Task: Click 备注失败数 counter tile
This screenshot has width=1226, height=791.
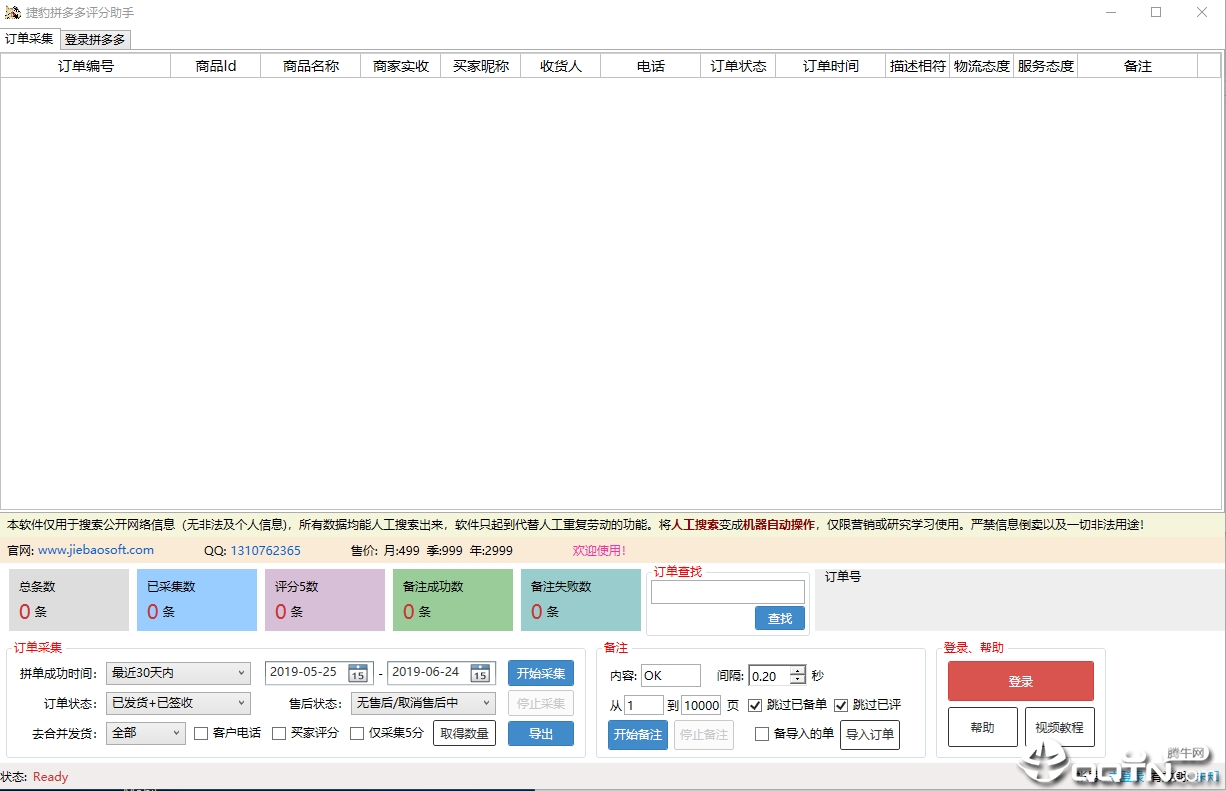Action: coord(581,600)
